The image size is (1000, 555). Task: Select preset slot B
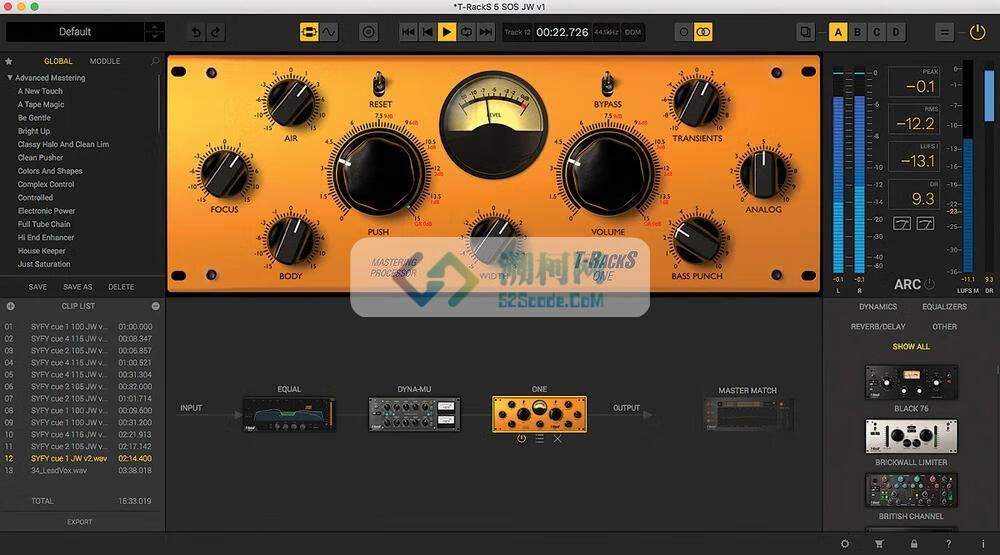click(x=857, y=32)
